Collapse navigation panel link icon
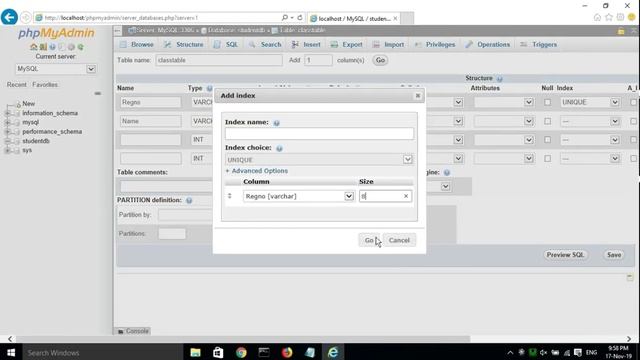Screen dimensions: 640x360 [98, 93]
